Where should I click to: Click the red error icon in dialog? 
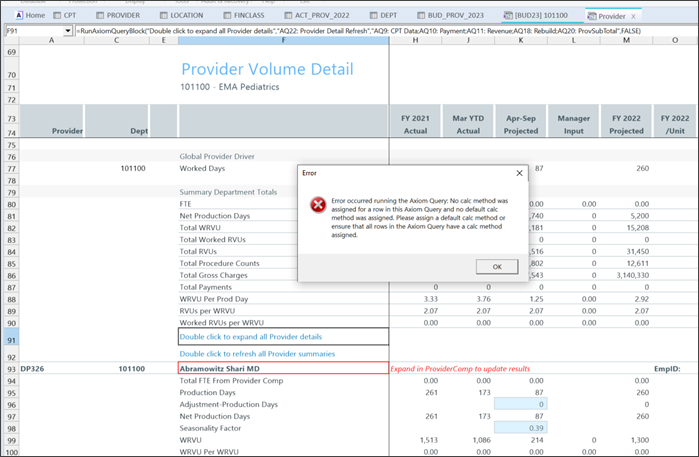(317, 204)
